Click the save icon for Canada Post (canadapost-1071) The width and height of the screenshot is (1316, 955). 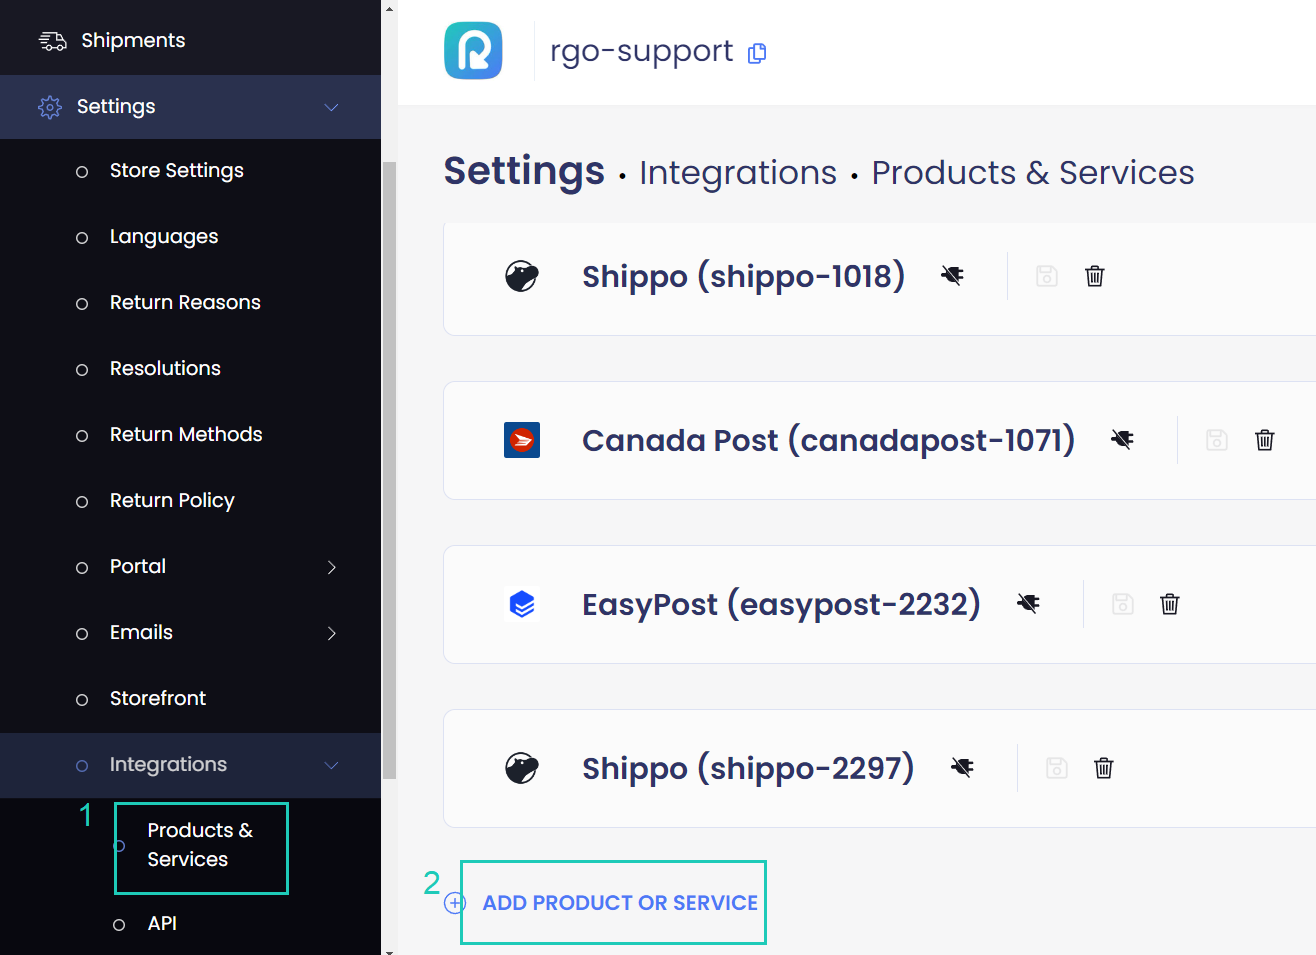tap(1216, 440)
